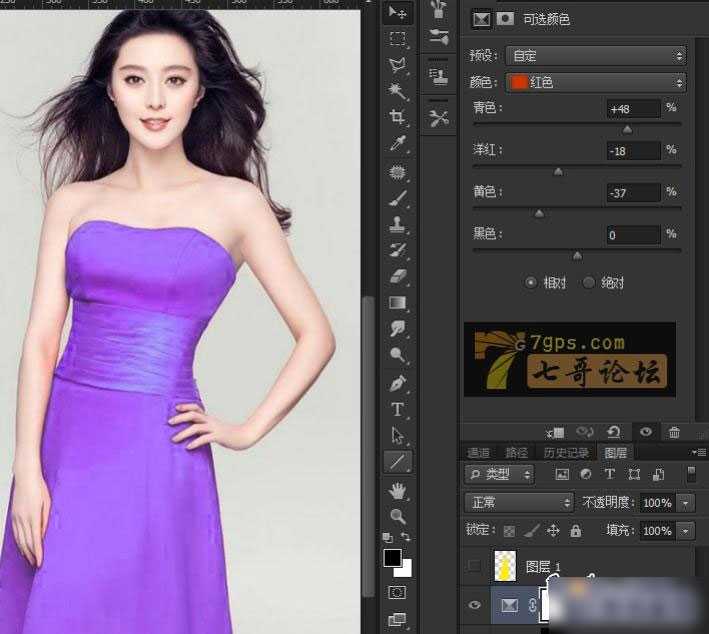Open the 填充 fill slider arrow
The height and width of the screenshot is (634, 709).
[685, 531]
